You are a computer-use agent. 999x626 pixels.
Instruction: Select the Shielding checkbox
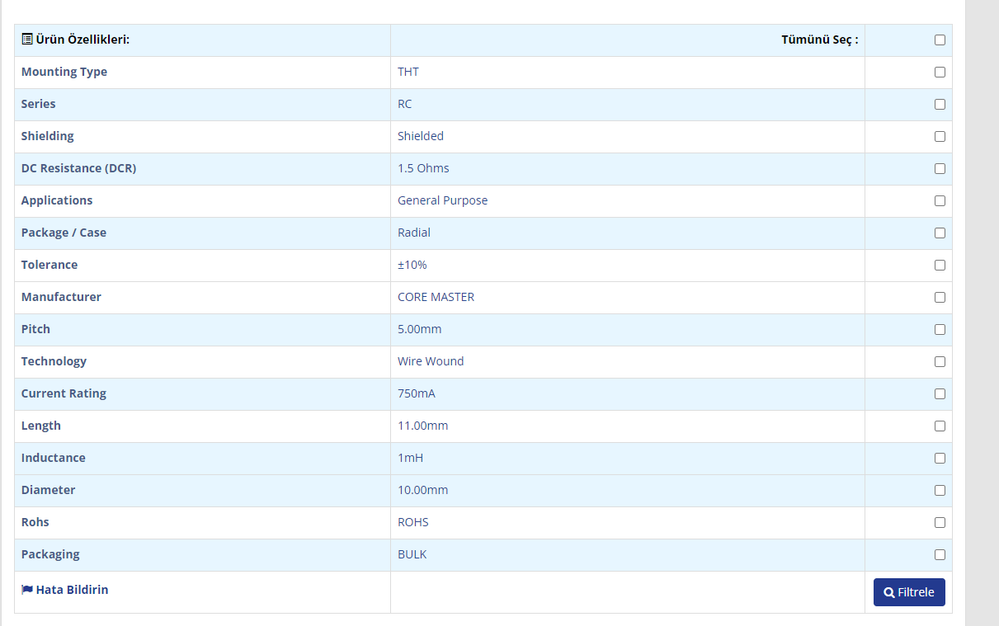[x=940, y=136]
